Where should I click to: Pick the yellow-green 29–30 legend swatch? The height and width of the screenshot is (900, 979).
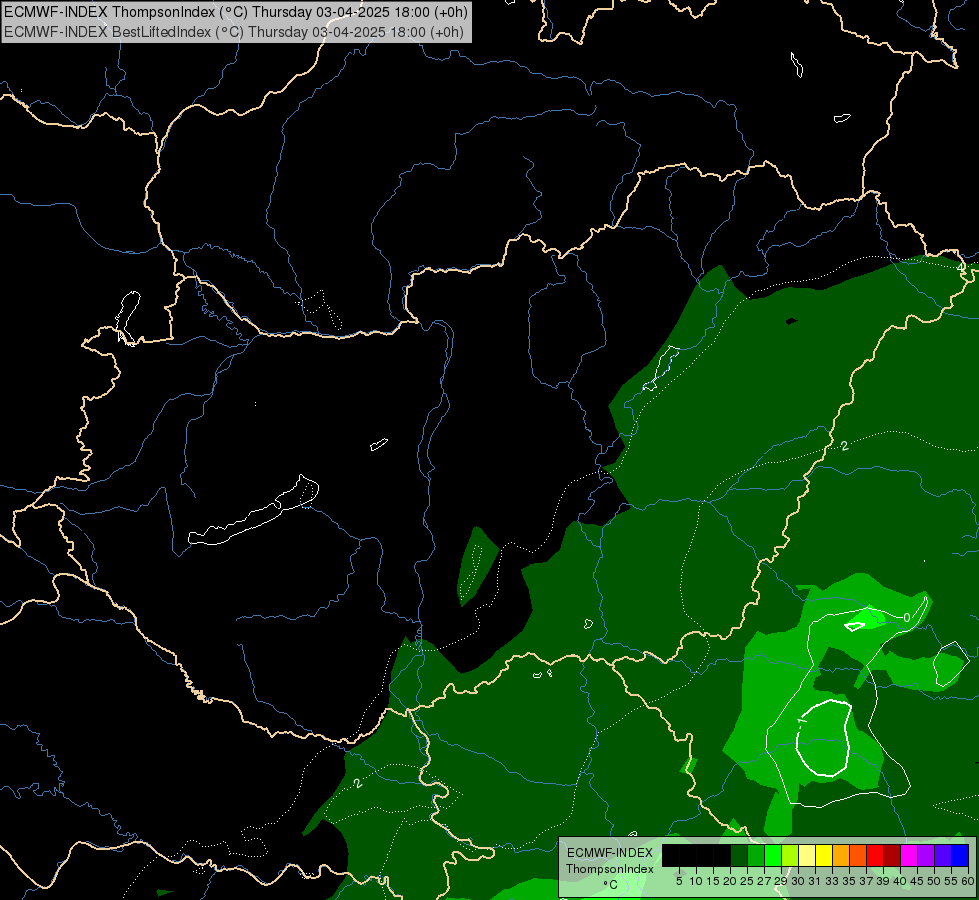(790, 855)
